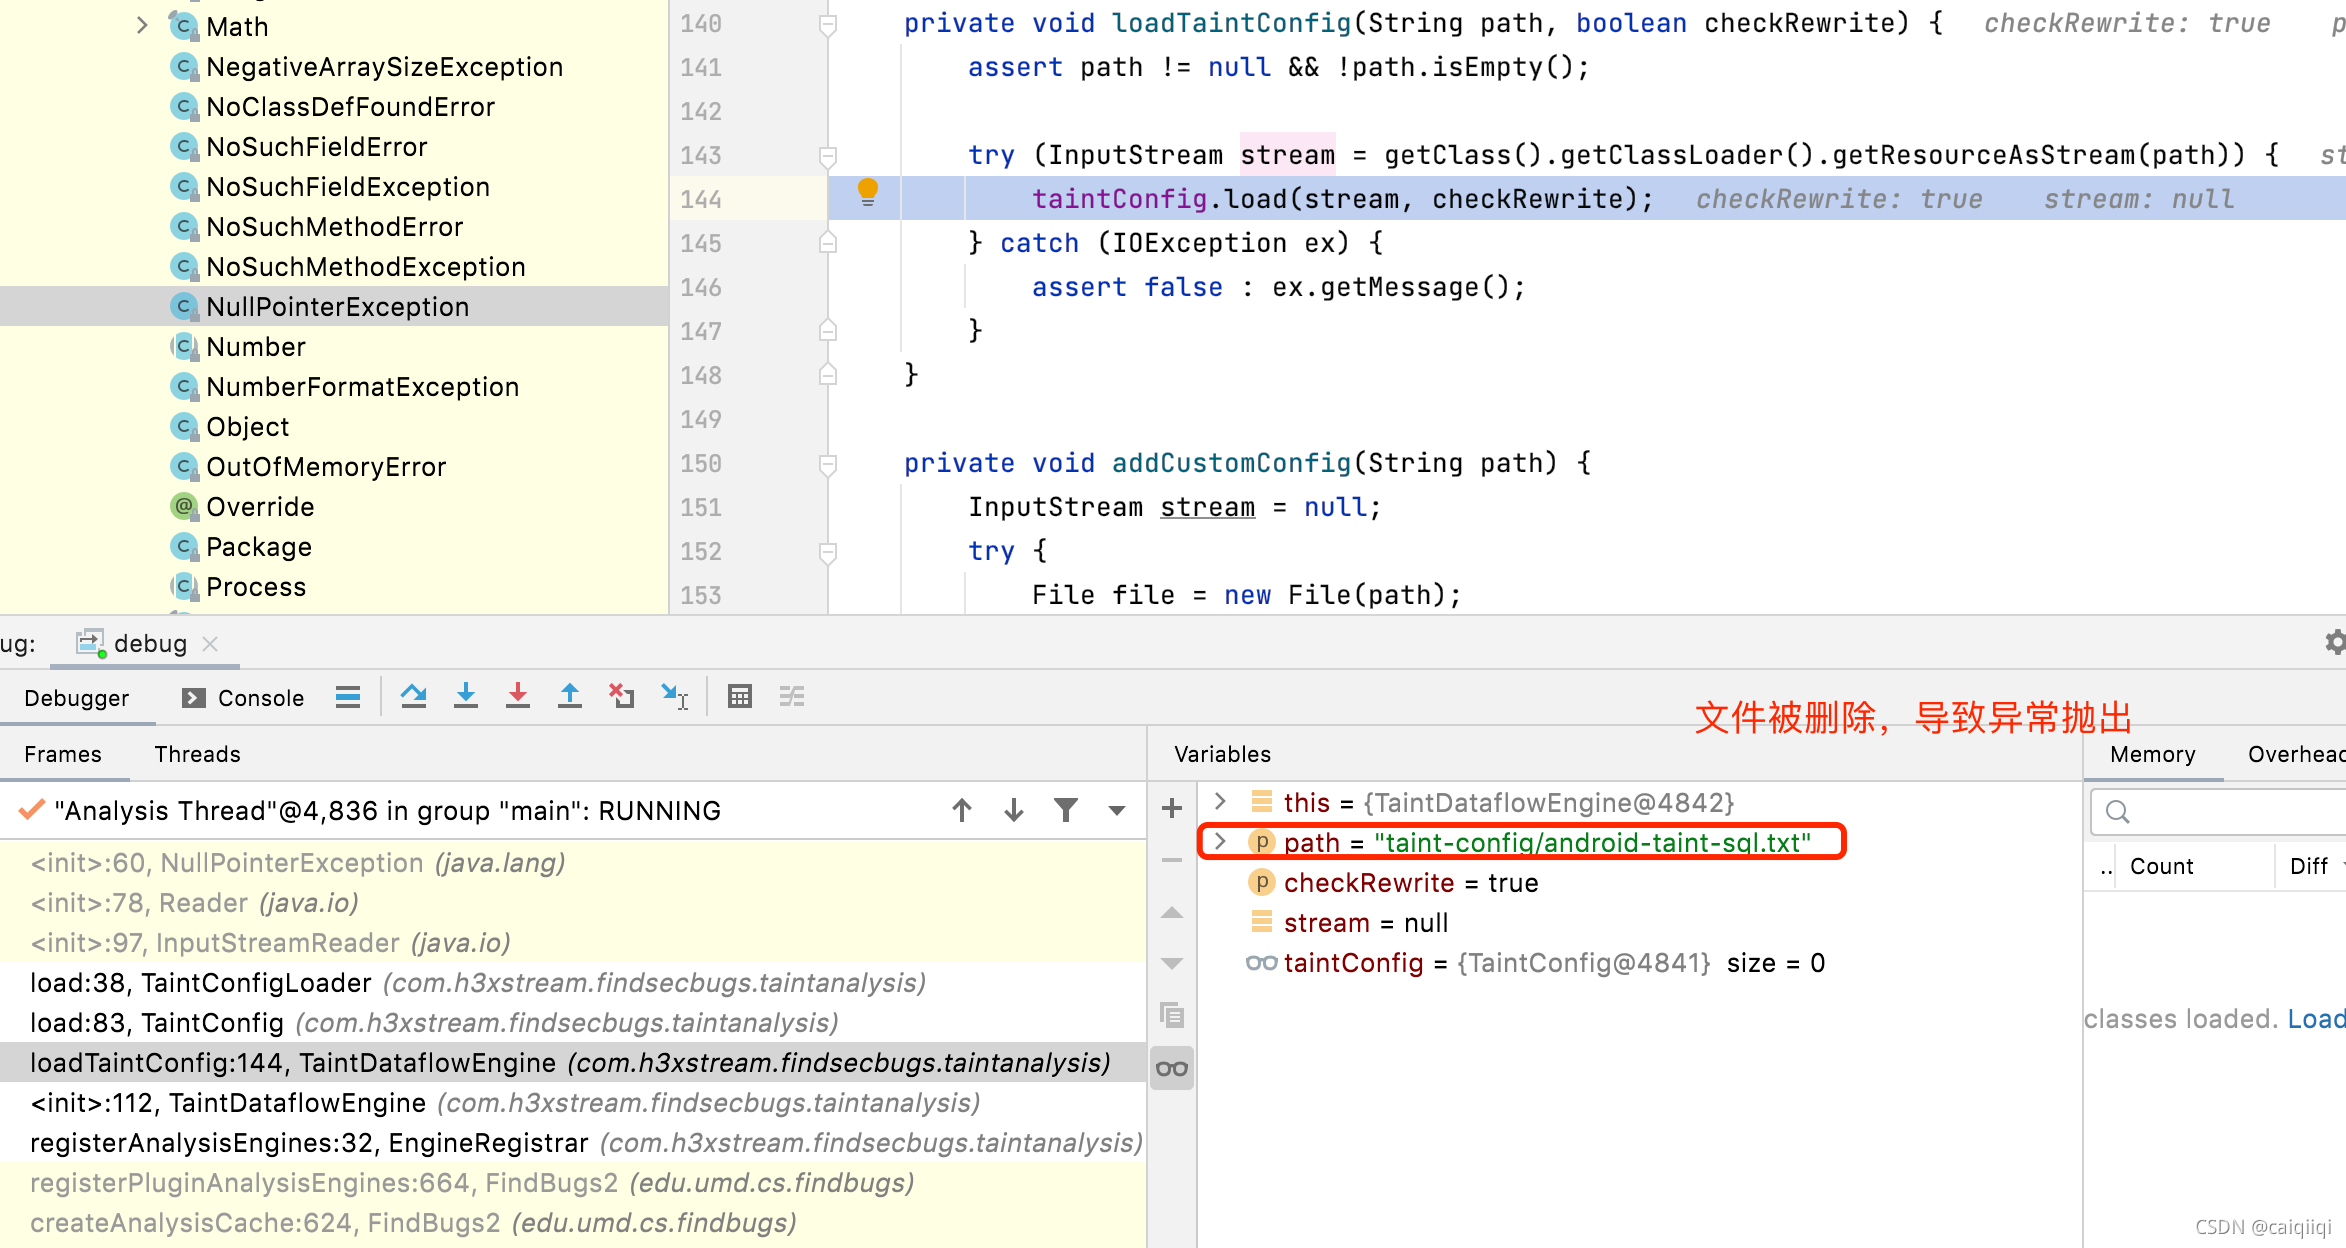The height and width of the screenshot is (1248, 2346).
Task: Go to the previous frame with the up arrow
Action: pos(962,810)
